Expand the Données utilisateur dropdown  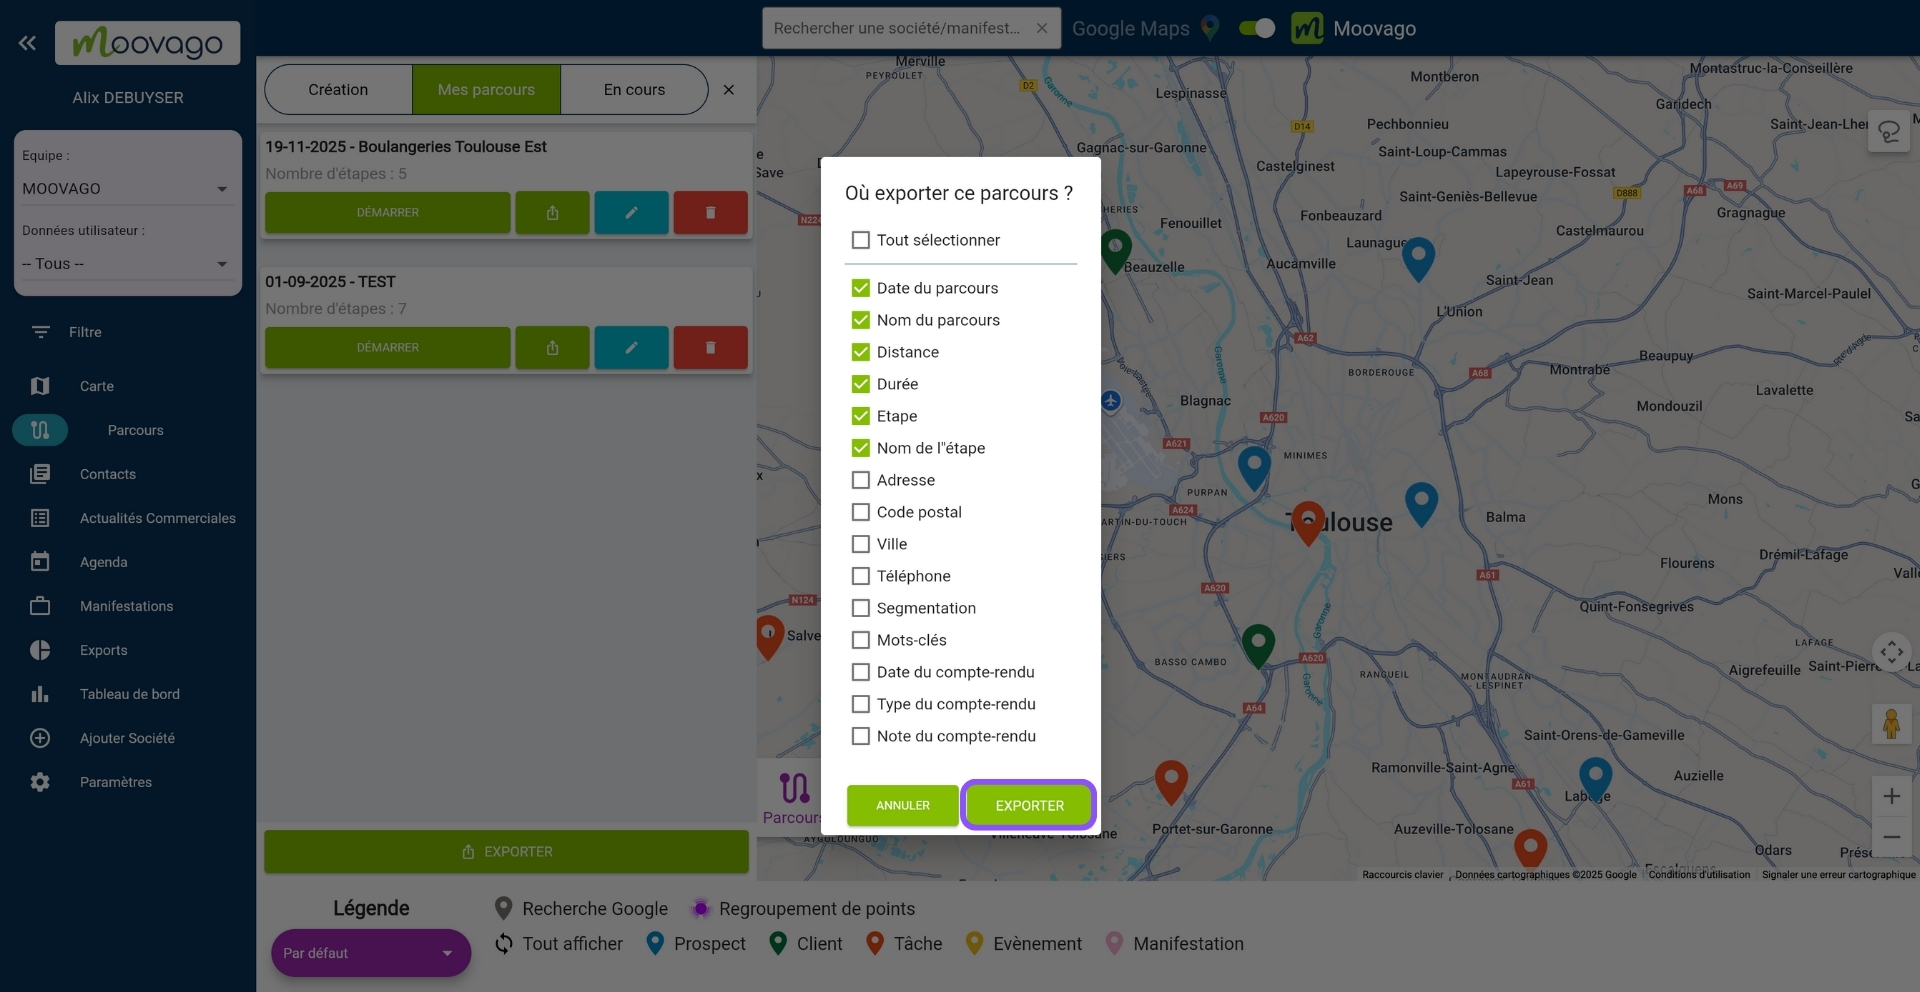pyautogui.click(x=222, y=264)
